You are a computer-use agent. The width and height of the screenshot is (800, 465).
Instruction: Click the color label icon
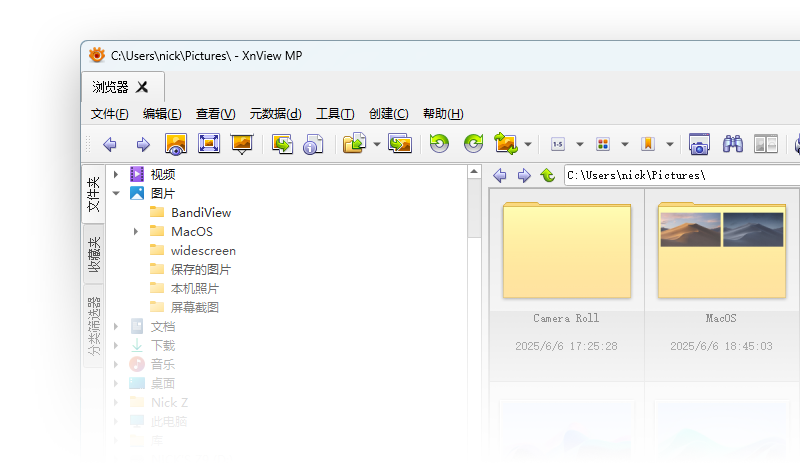pyautogui.click(x=603, y=144)
